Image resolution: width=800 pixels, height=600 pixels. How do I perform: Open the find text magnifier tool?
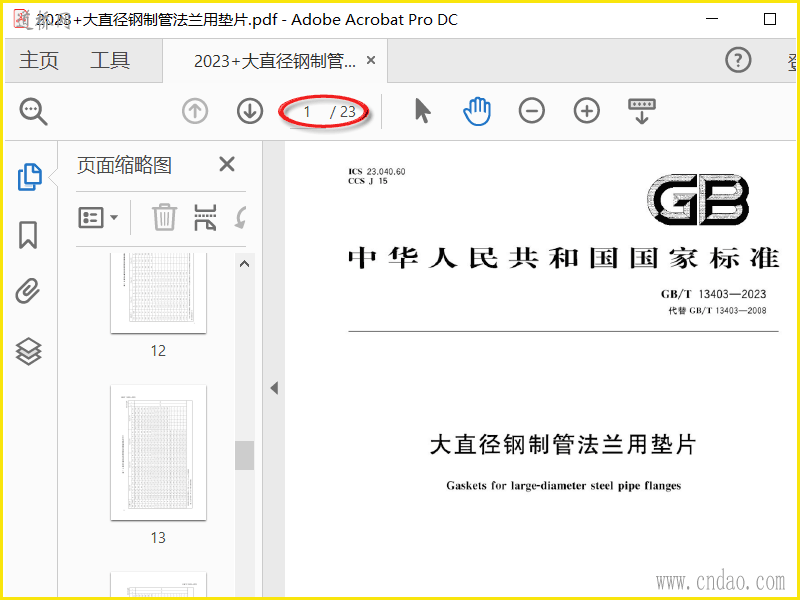click(34, 111)
